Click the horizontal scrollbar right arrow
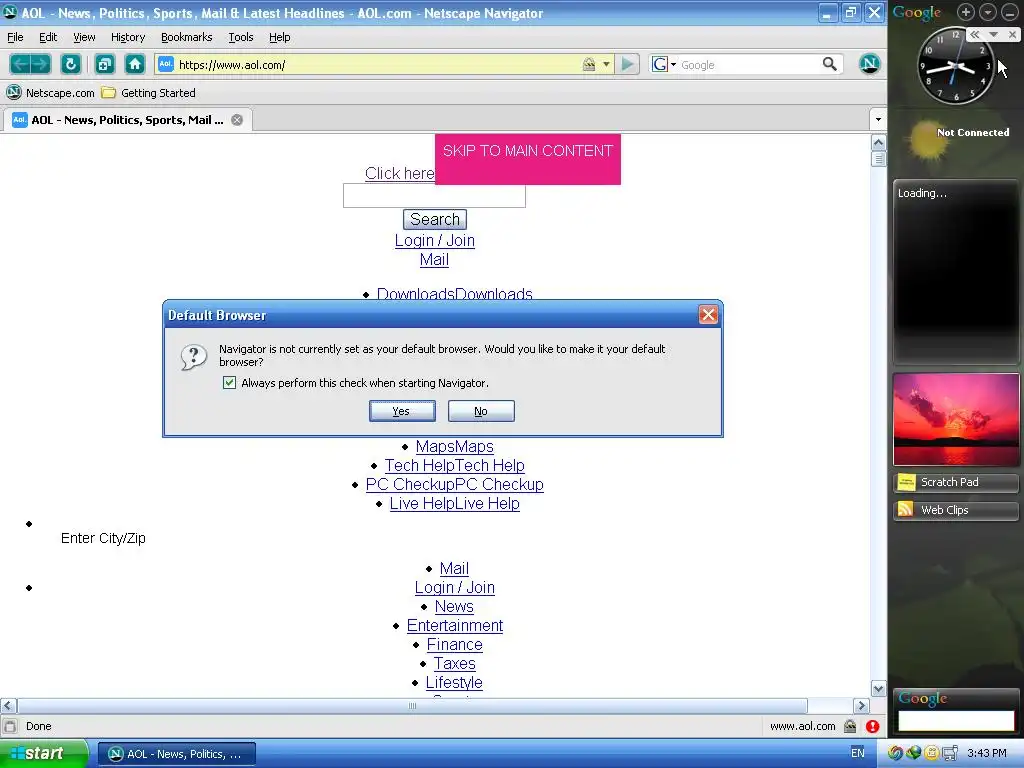The width and height of the screenshot is (1024, 768). tap(861, 705)
